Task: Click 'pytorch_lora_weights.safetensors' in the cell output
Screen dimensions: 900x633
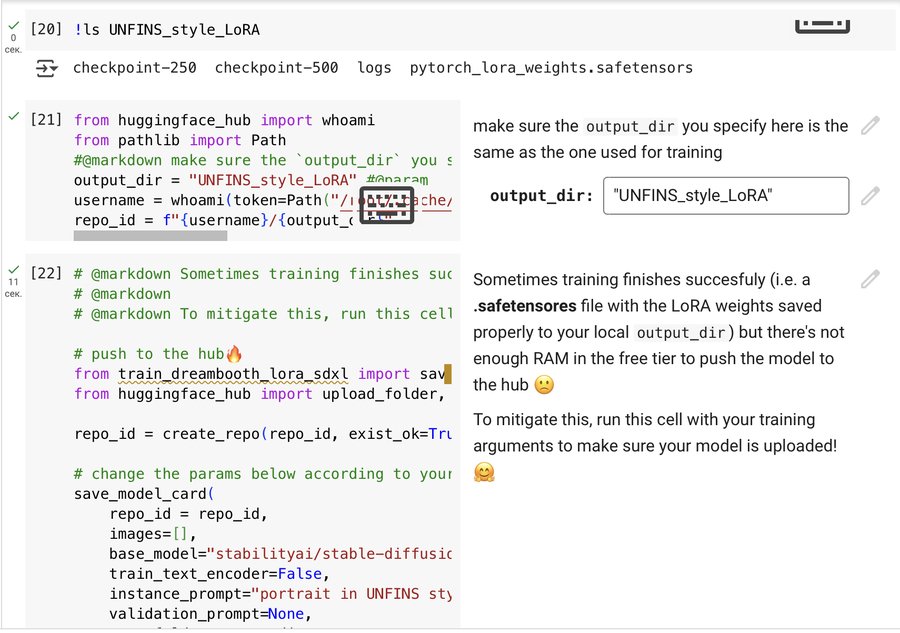Action: [x=551, y=68]
